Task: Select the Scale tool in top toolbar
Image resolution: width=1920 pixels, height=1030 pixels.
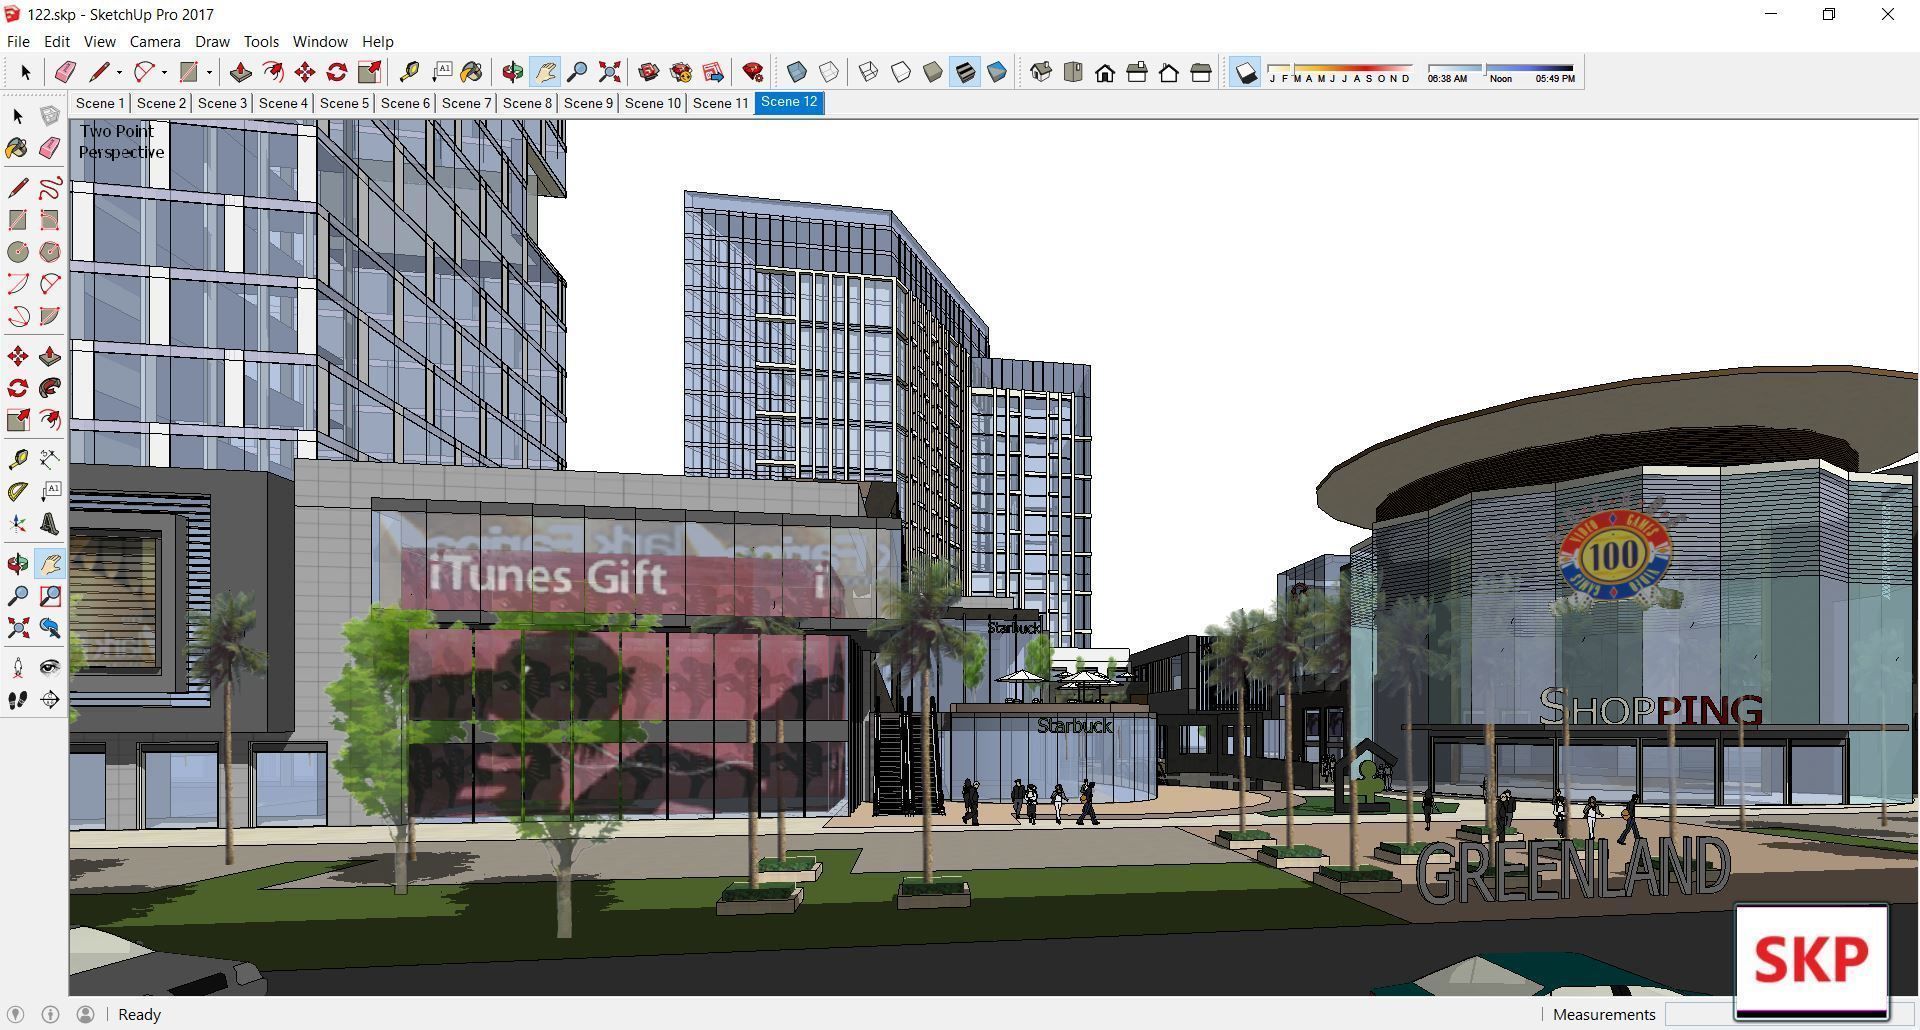Action: click(x=369, y=72)
